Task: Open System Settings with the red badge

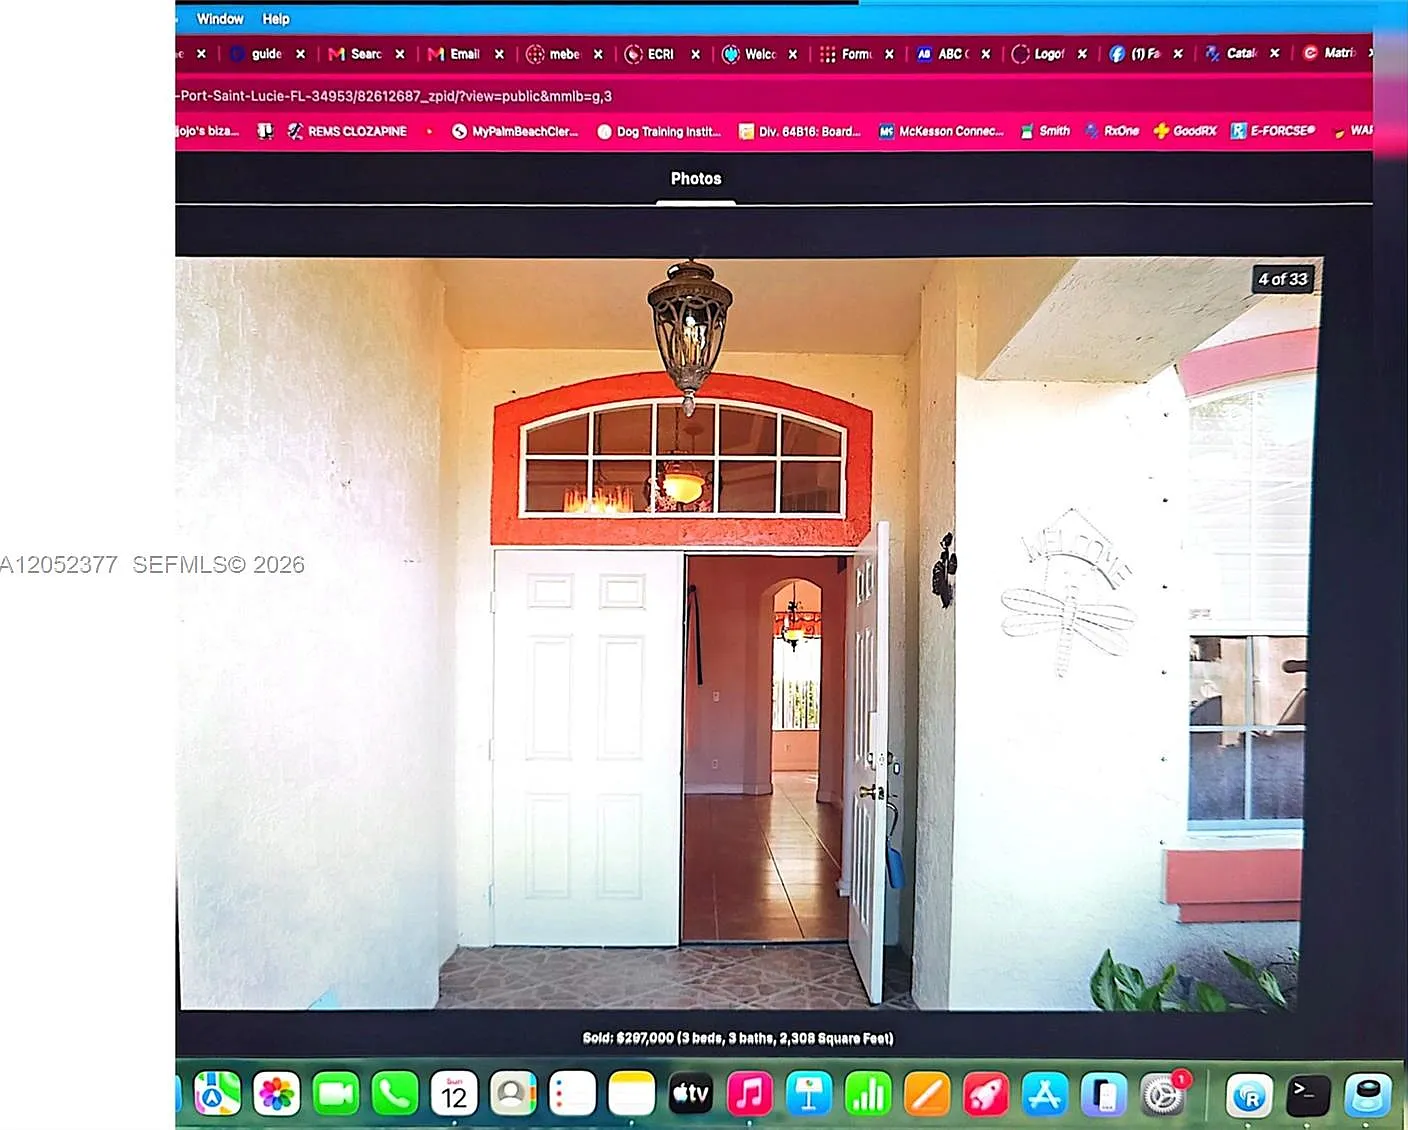Action: [1164, 1094]
